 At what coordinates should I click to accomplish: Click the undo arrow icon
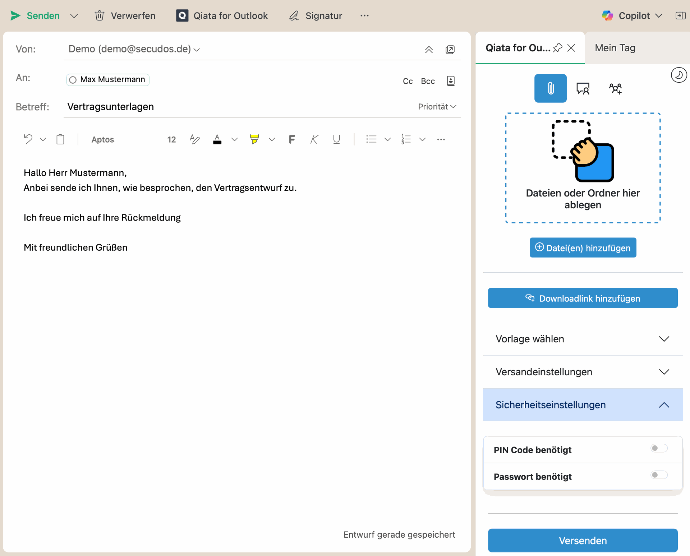tap(28, 139)
